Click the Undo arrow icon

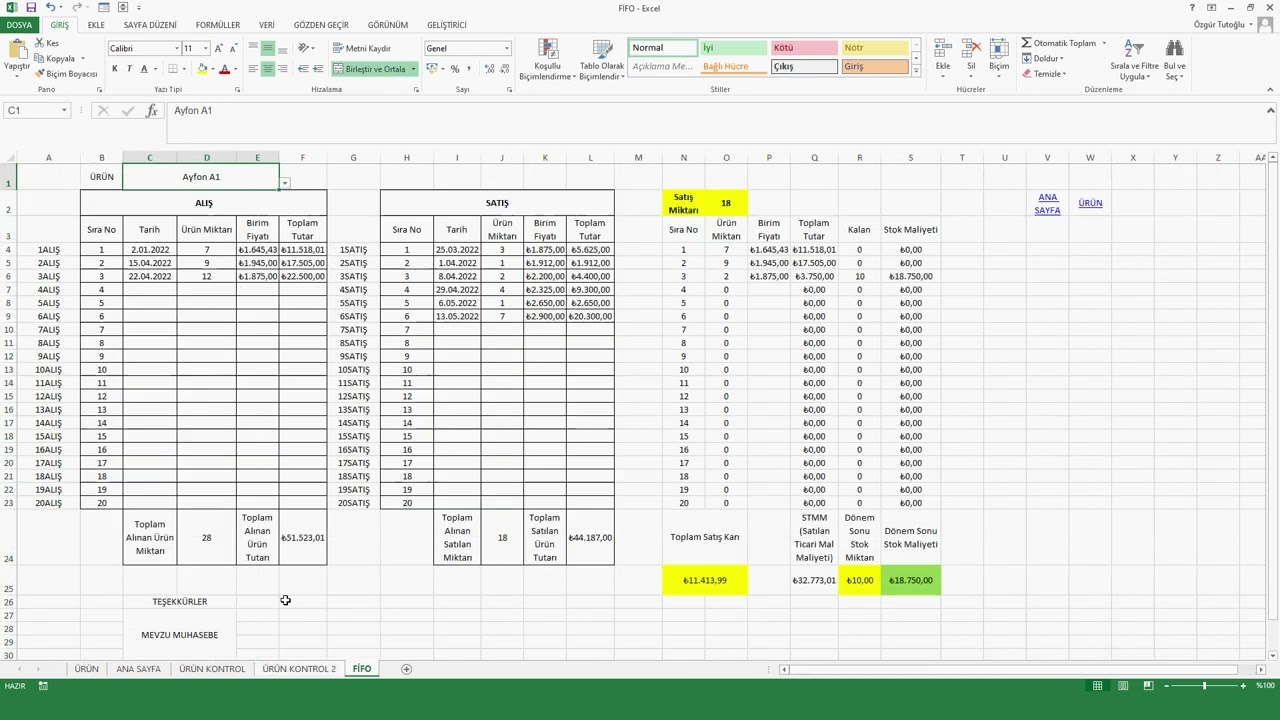[50, 7]
